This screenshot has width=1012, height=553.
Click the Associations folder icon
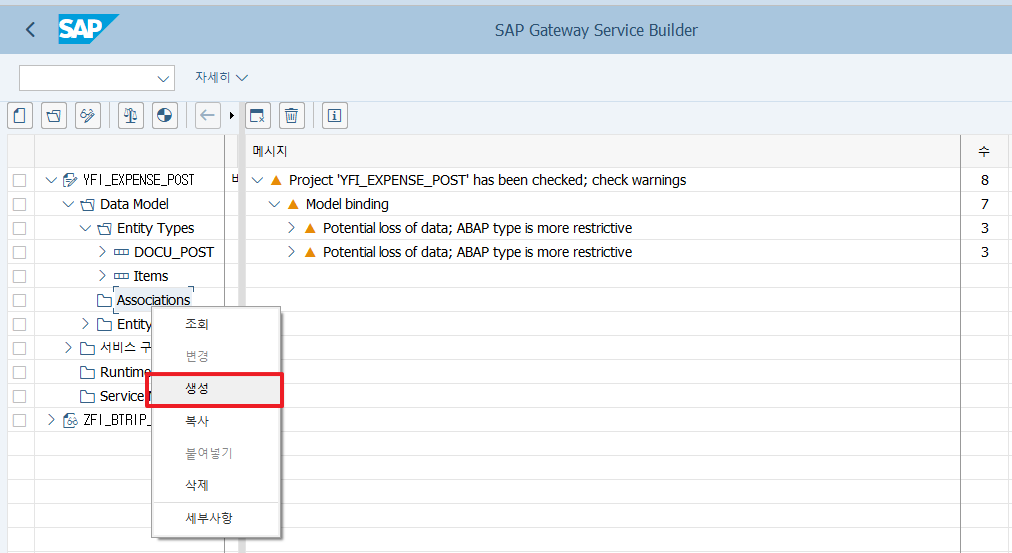pyautogui.click(x=104, y=300)
